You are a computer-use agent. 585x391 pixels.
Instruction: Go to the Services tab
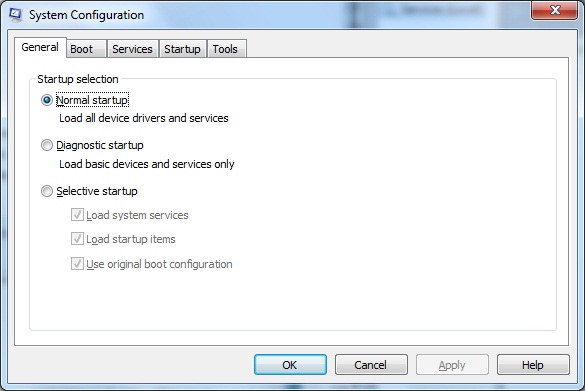pos(132,49)
